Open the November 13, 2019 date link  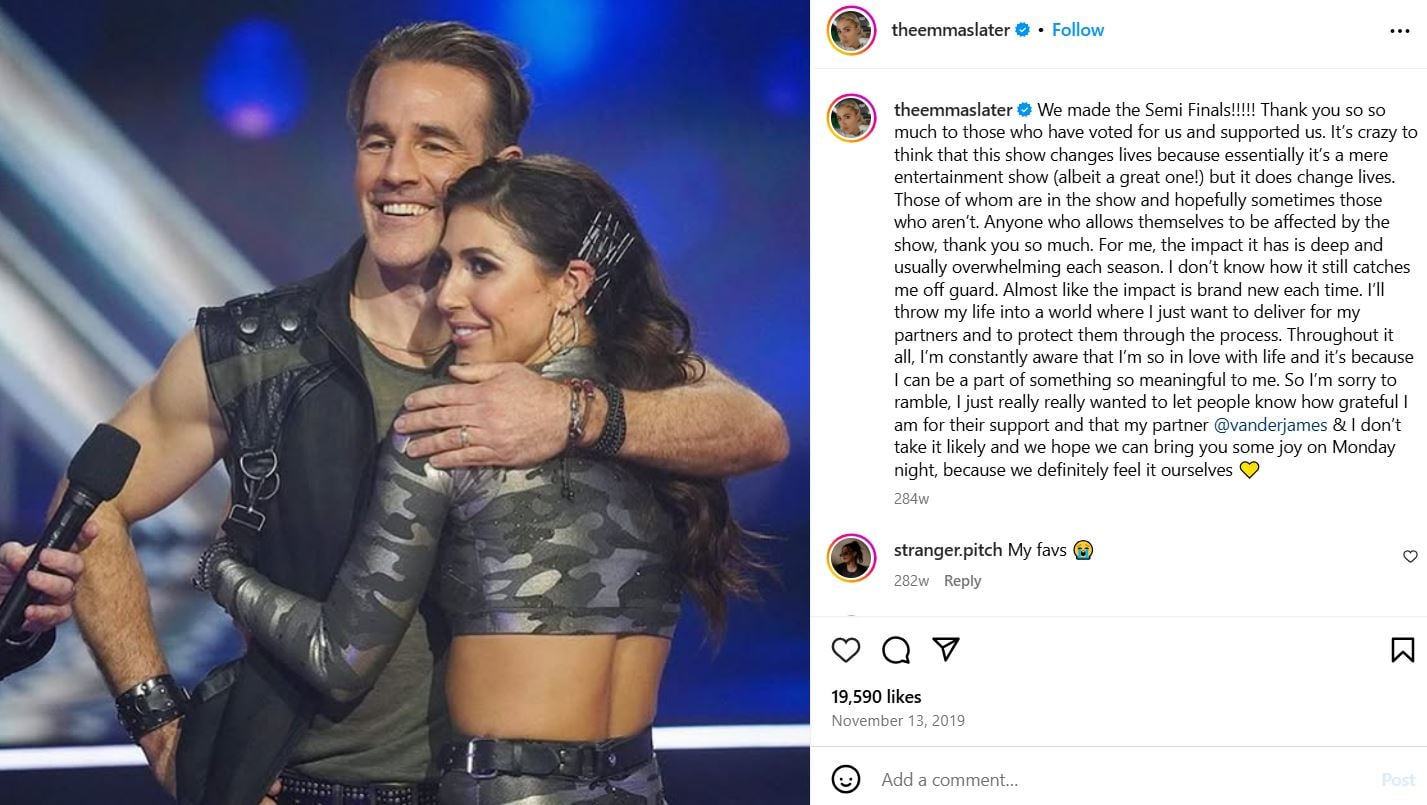pos(898,720)
